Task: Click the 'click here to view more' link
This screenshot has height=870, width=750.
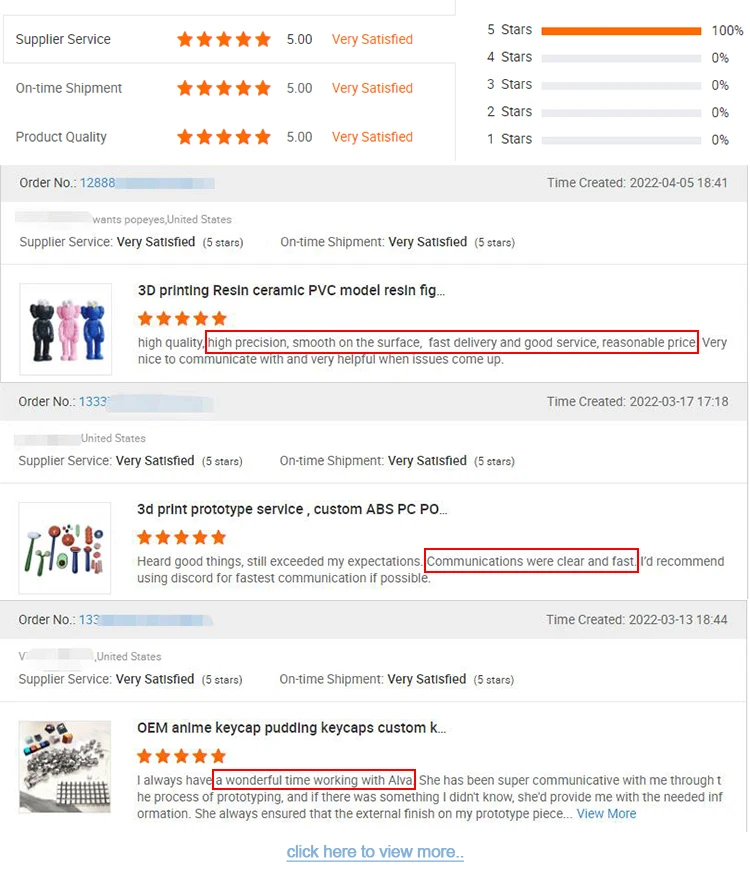Action: pyautogui.click(x=375, y=852)
